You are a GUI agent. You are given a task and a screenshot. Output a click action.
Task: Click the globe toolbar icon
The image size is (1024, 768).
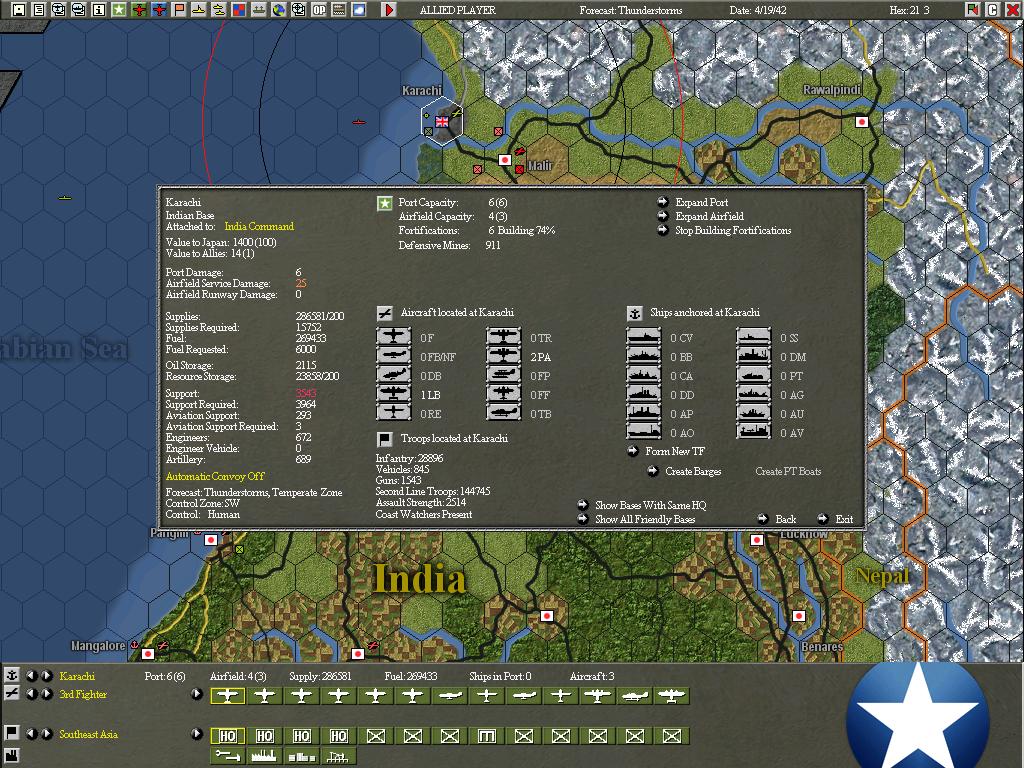(279, 9)
